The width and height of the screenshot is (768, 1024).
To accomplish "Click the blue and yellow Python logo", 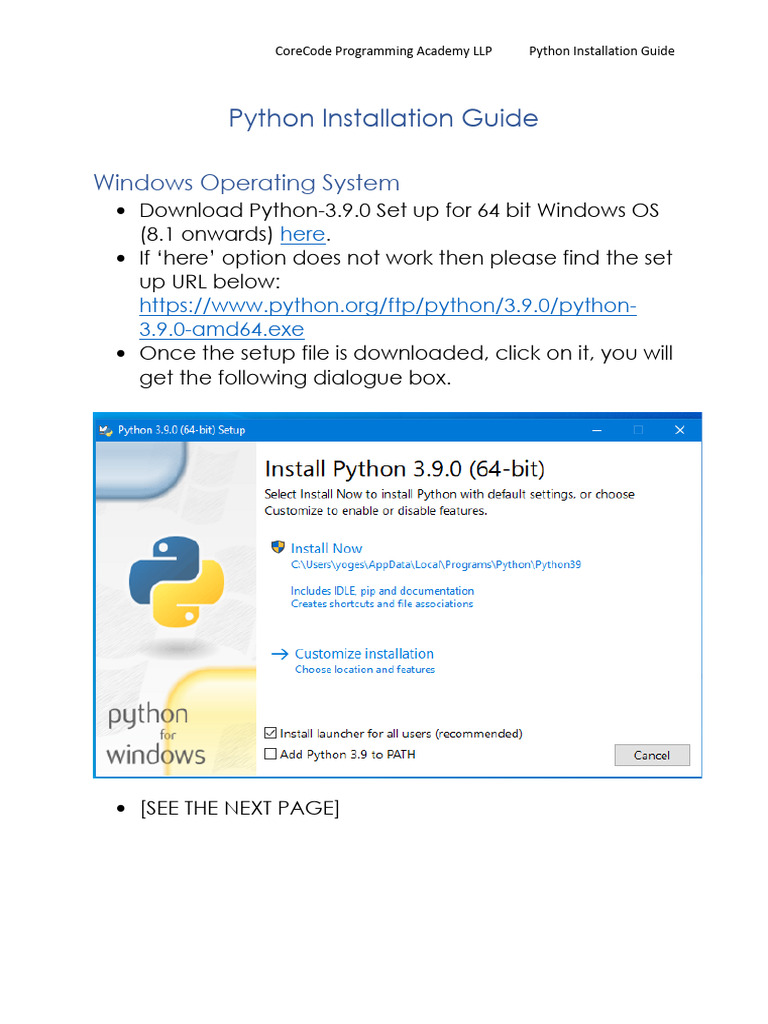I will [176, 581].
